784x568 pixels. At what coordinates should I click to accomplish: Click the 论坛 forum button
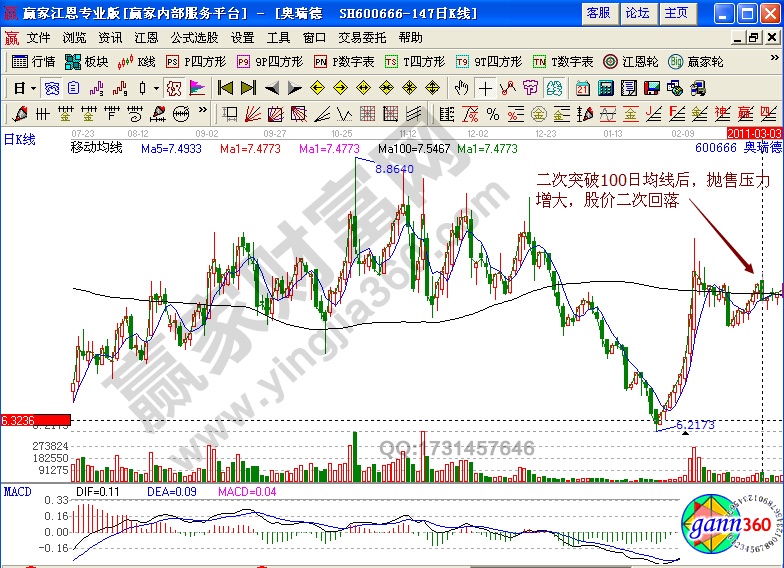(x=637, y=13)
